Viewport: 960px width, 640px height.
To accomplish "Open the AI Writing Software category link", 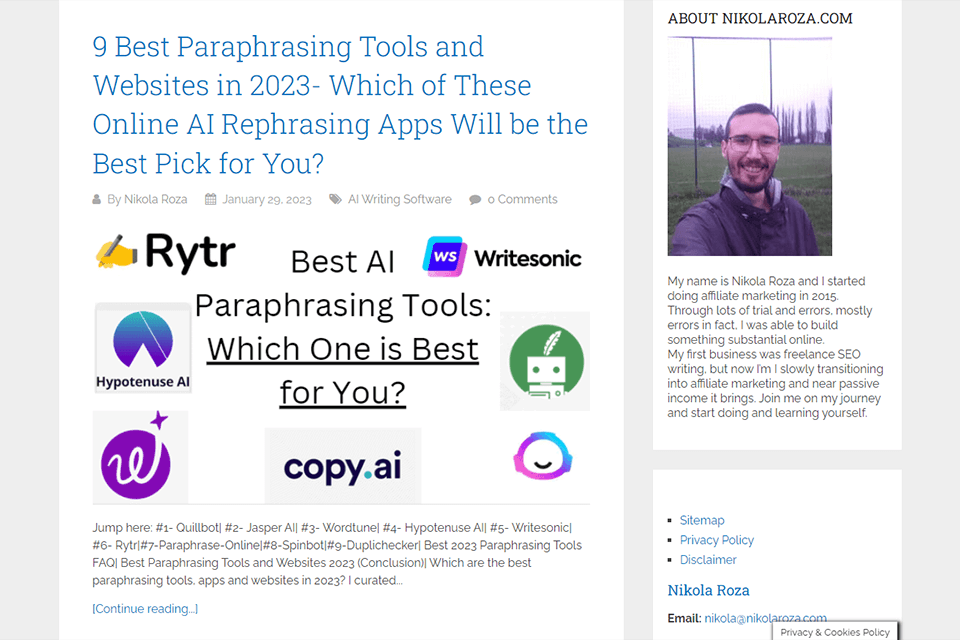I will pos(400,199).
